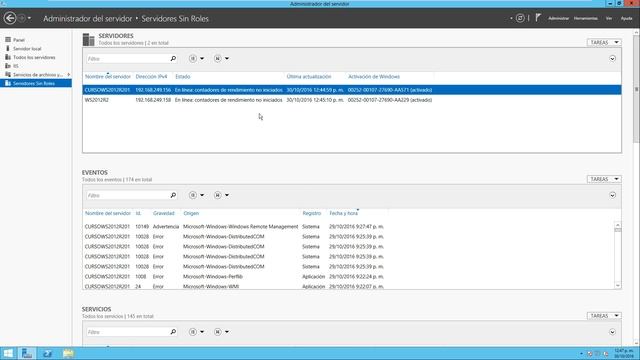The image size is (640, 360).
Task: Sort servers by Dirección IPv4 column
Action: pyautogui.click(x=151, y=77)
